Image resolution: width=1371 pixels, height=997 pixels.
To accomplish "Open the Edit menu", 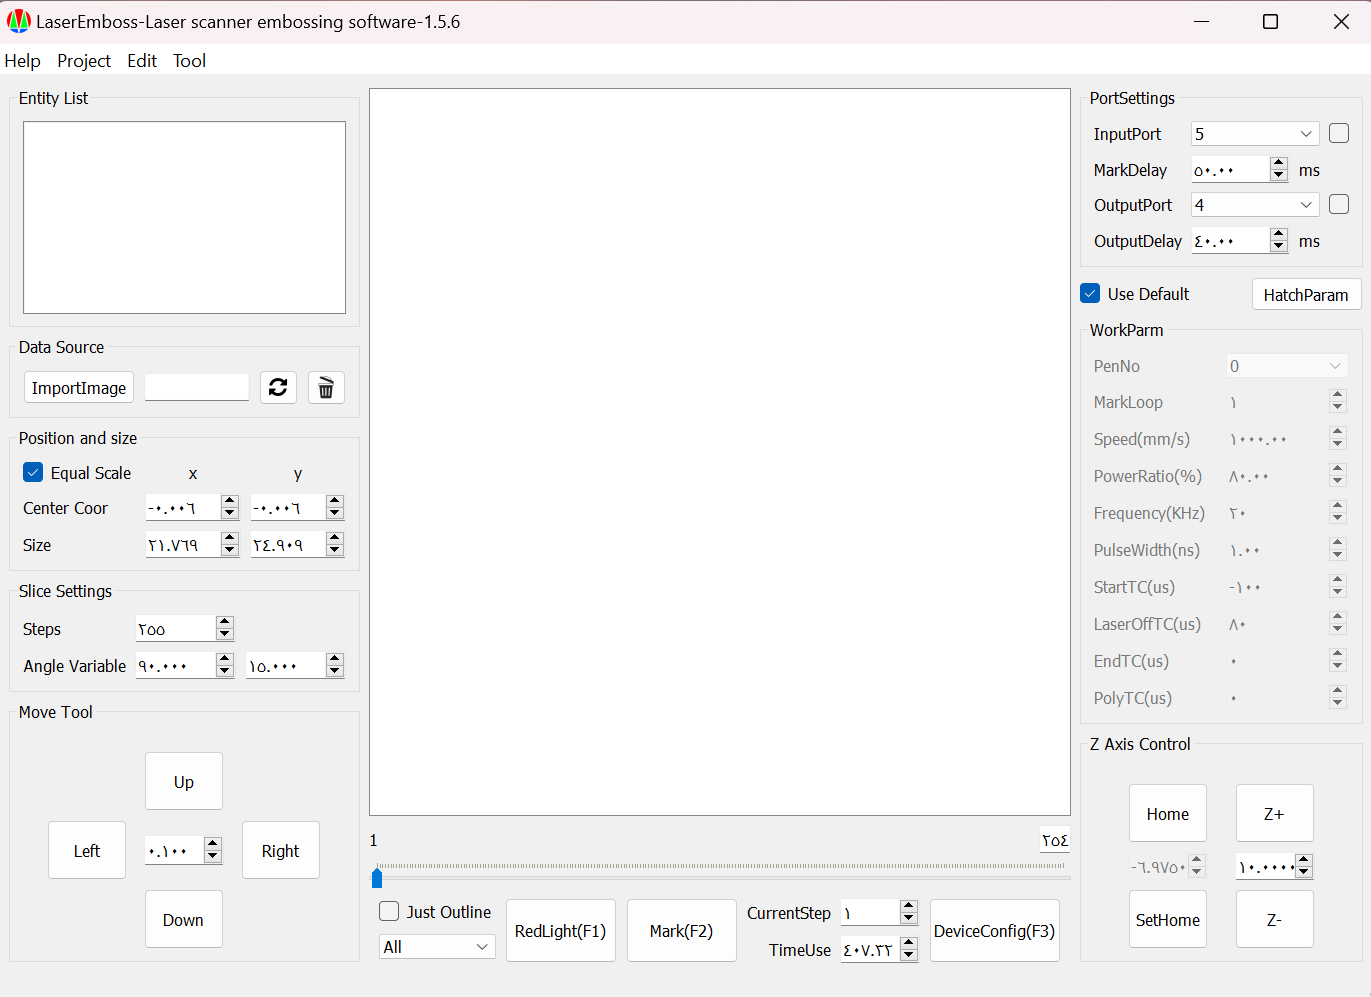I will point(142,60).
